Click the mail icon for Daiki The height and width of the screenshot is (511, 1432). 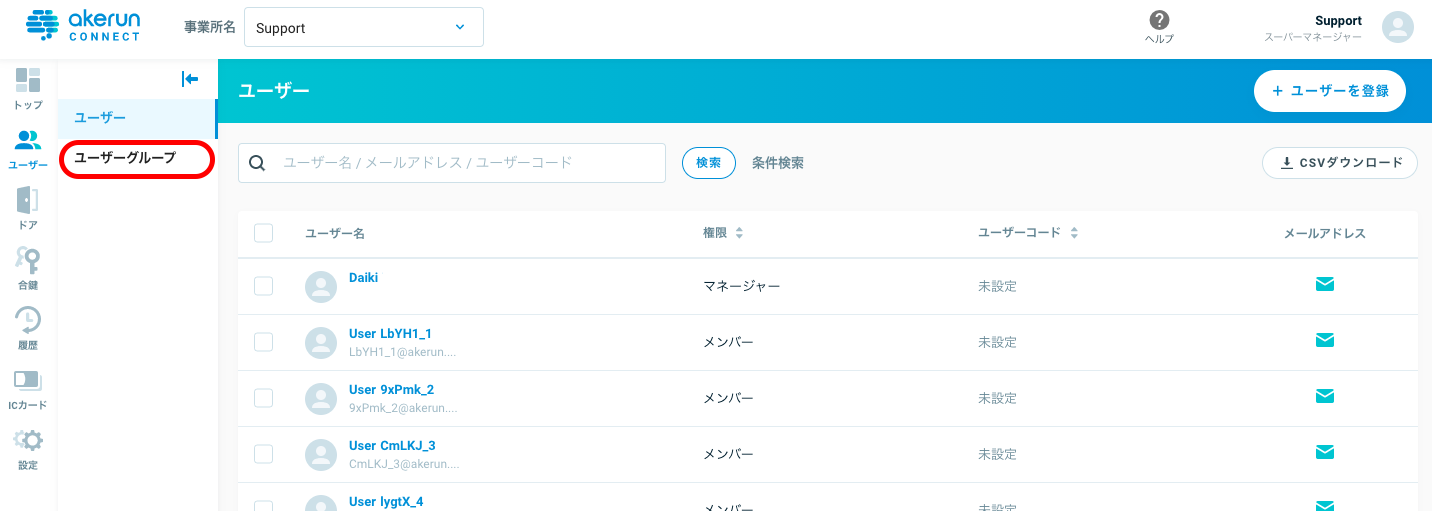[1325, 284]
